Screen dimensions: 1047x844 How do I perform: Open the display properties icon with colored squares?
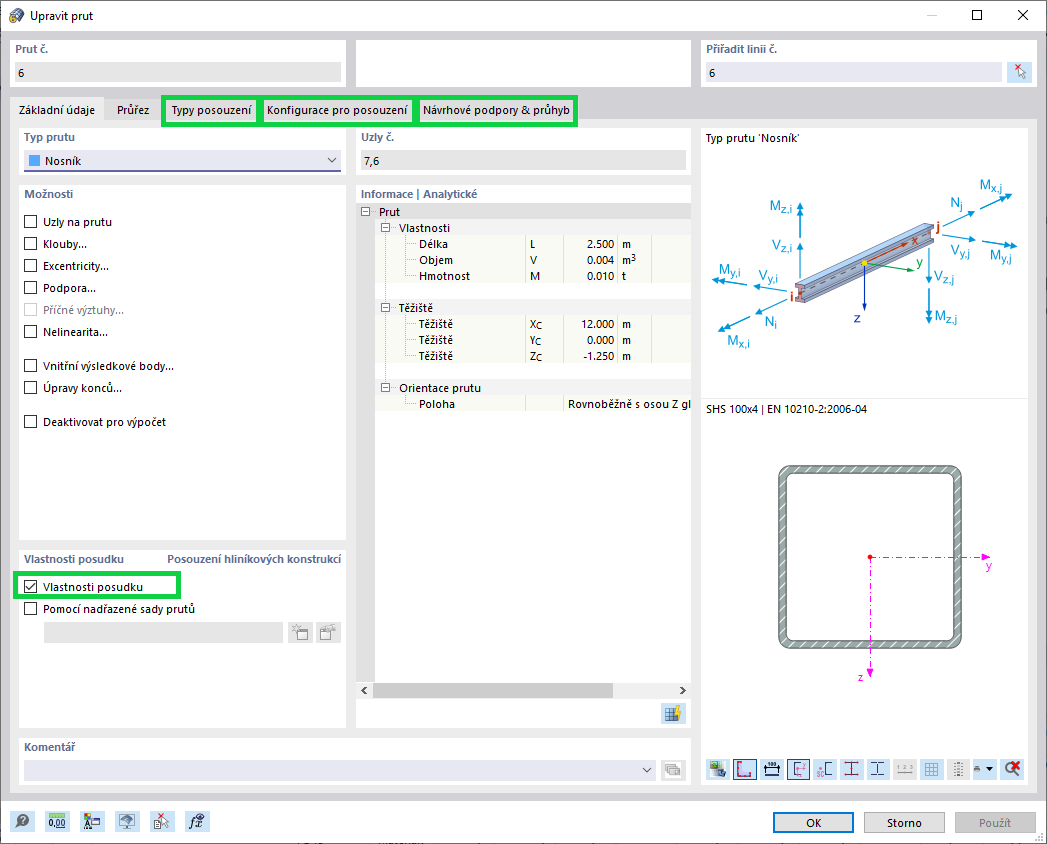(x=92, y=821)
